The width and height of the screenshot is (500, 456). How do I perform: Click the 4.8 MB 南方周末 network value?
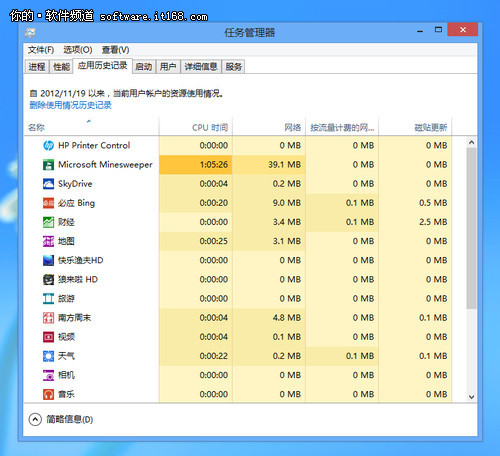[287, 318]
